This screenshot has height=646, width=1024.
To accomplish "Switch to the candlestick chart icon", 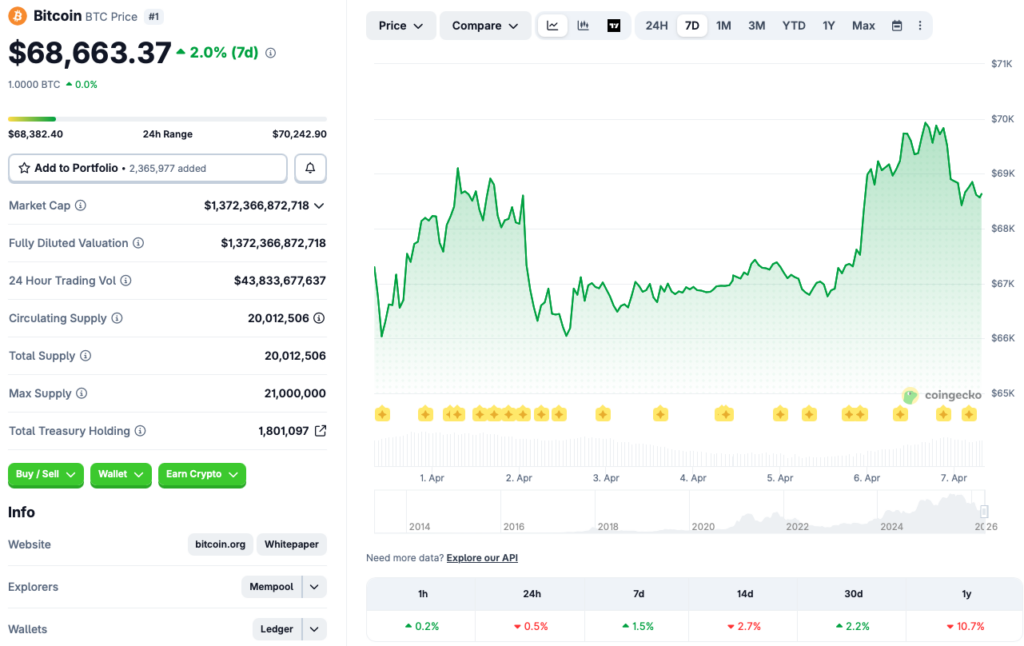I will [x=583, y=25].
